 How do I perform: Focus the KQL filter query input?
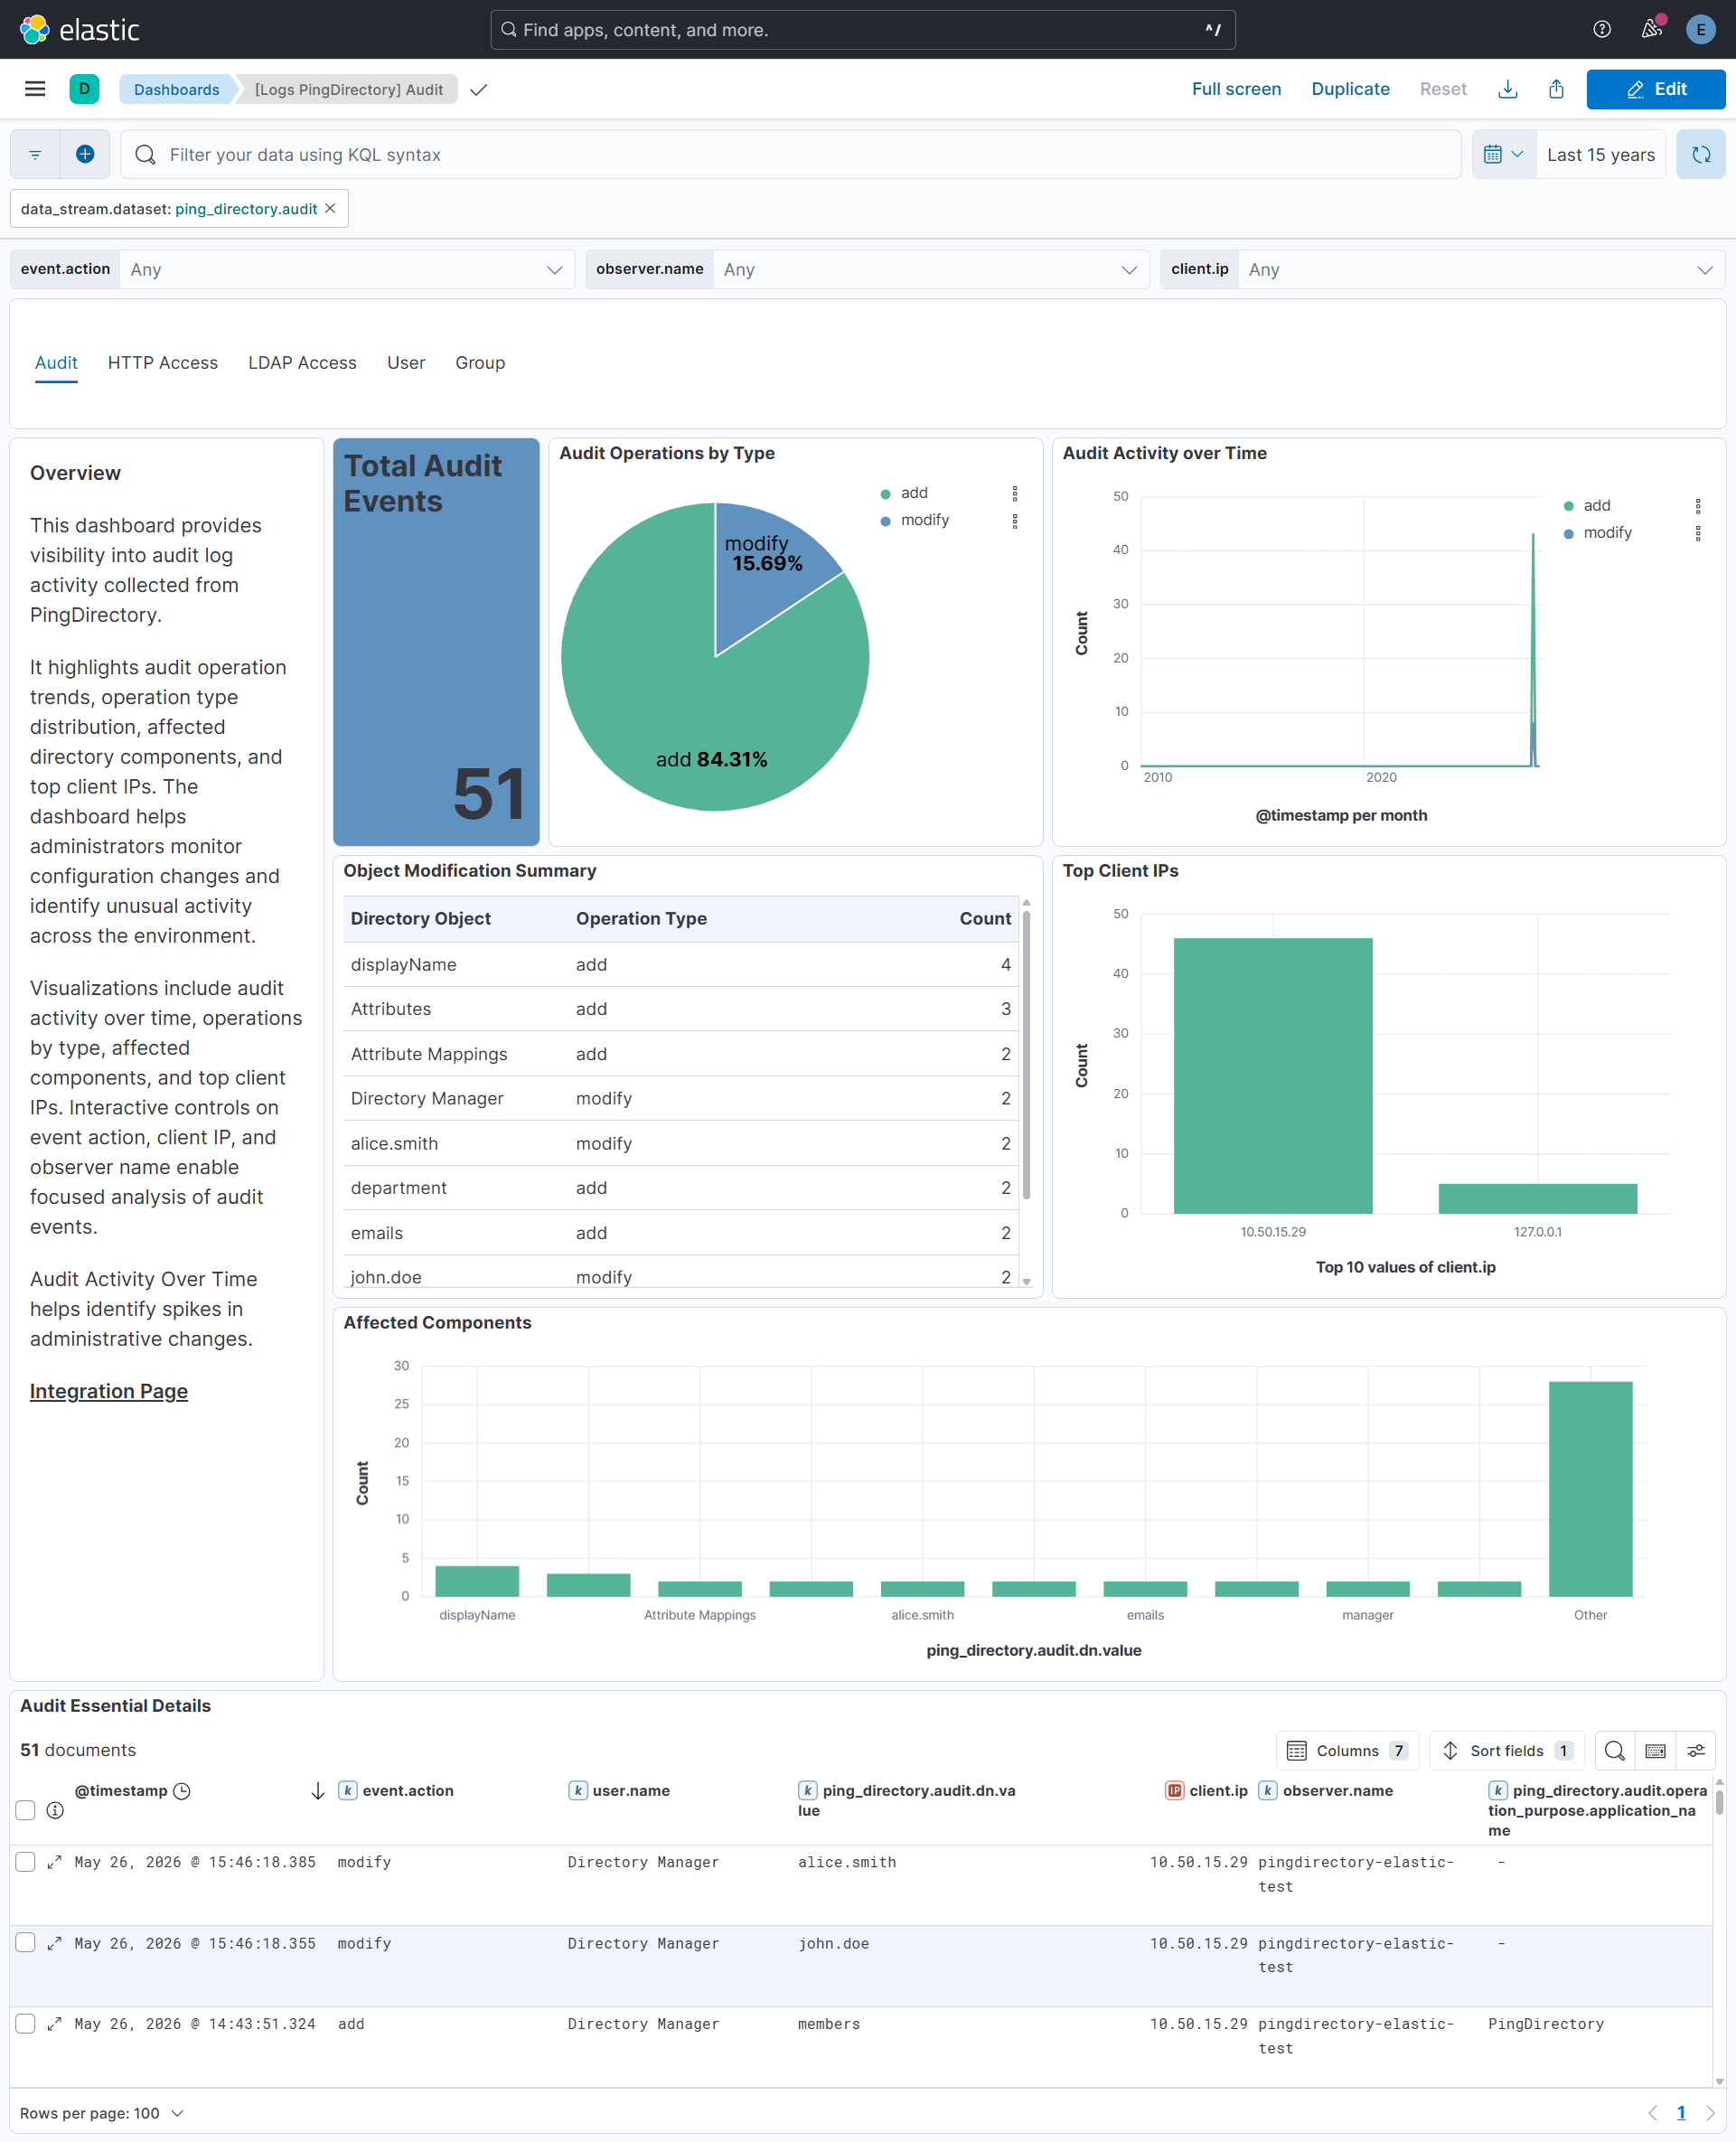pyautogui.click(x=790, y=154)
